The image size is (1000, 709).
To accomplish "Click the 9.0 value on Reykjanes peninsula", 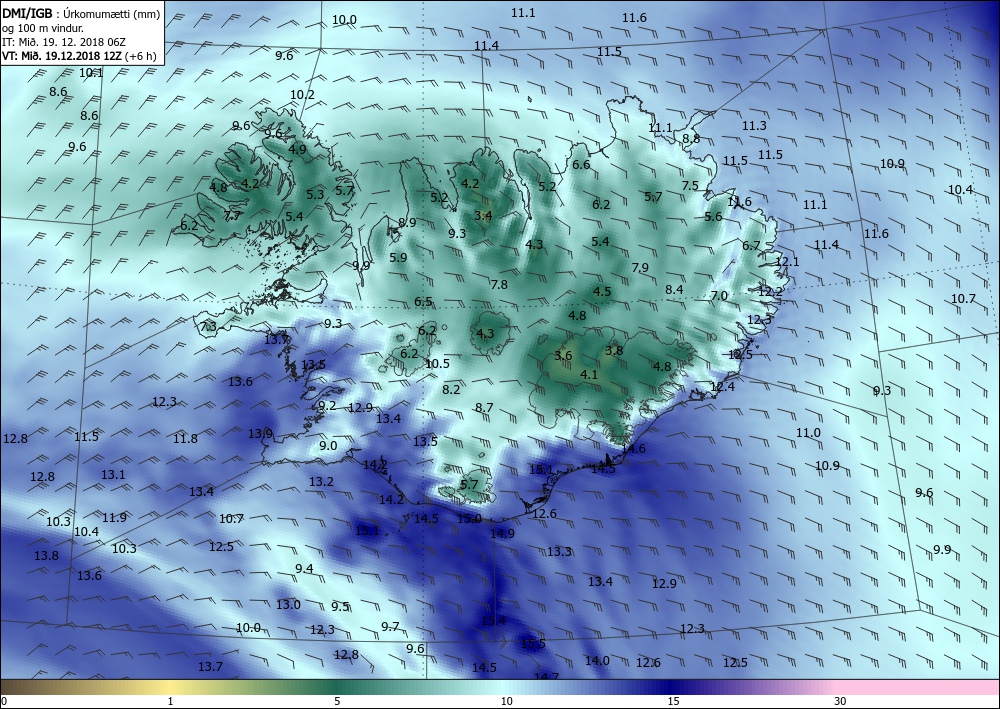I will click(x=328, y=446).
